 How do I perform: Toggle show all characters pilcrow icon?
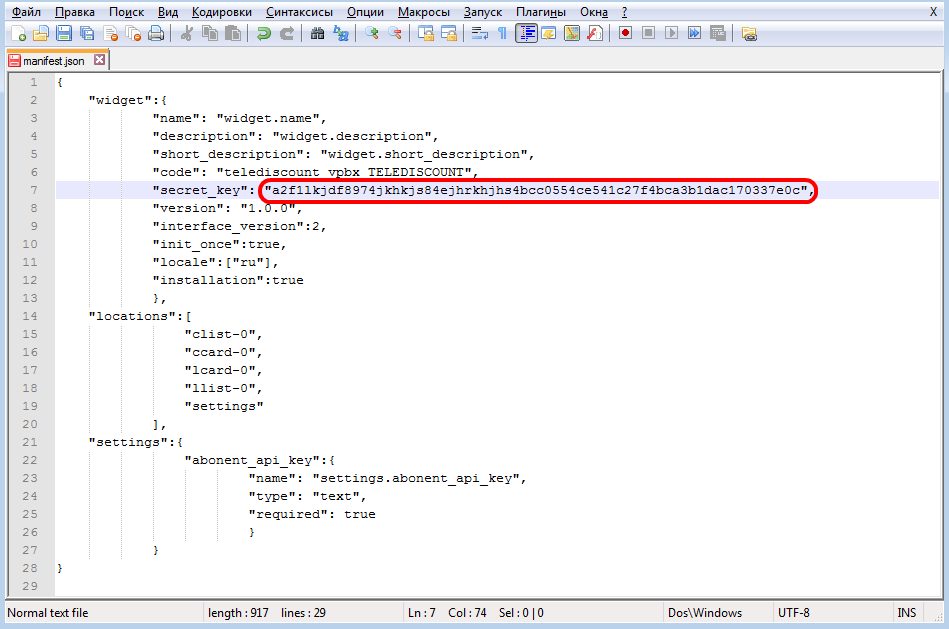coord(502,34)
